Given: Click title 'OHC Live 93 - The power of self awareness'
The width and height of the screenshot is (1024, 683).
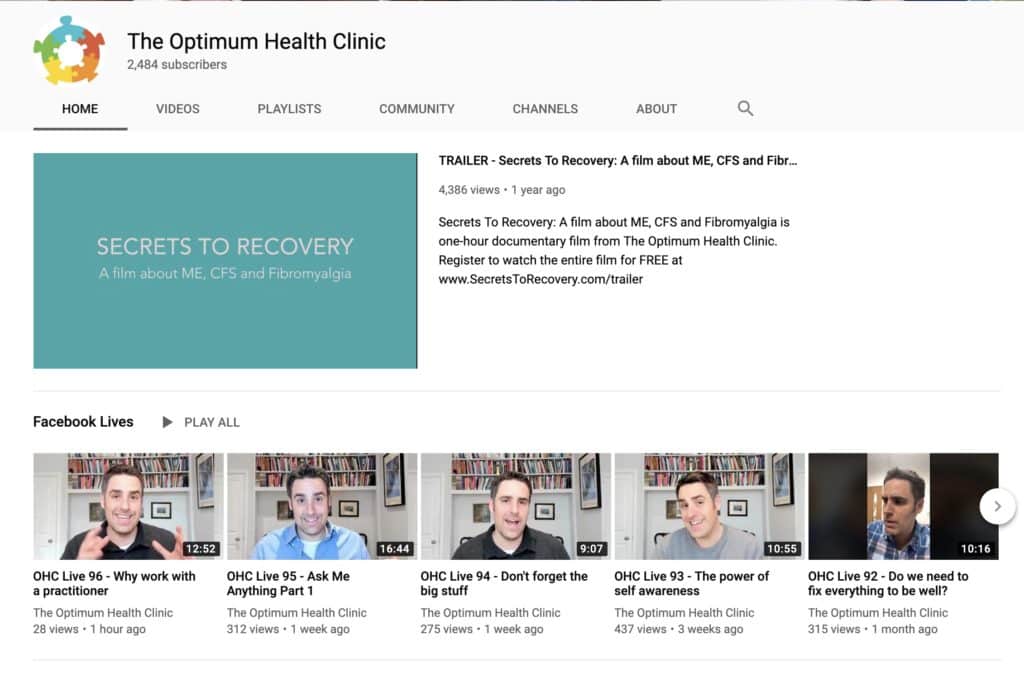Looking at the screenshot, I should pyautogui.click(x=692, y=584).
